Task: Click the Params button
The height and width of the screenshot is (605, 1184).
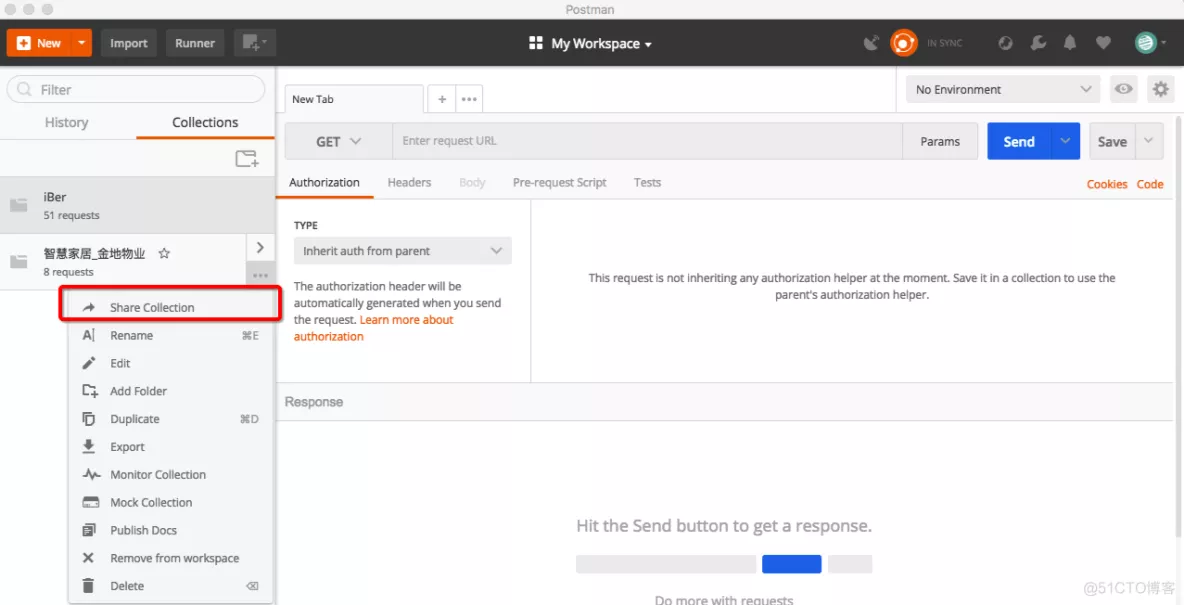Action: point(940,141)
